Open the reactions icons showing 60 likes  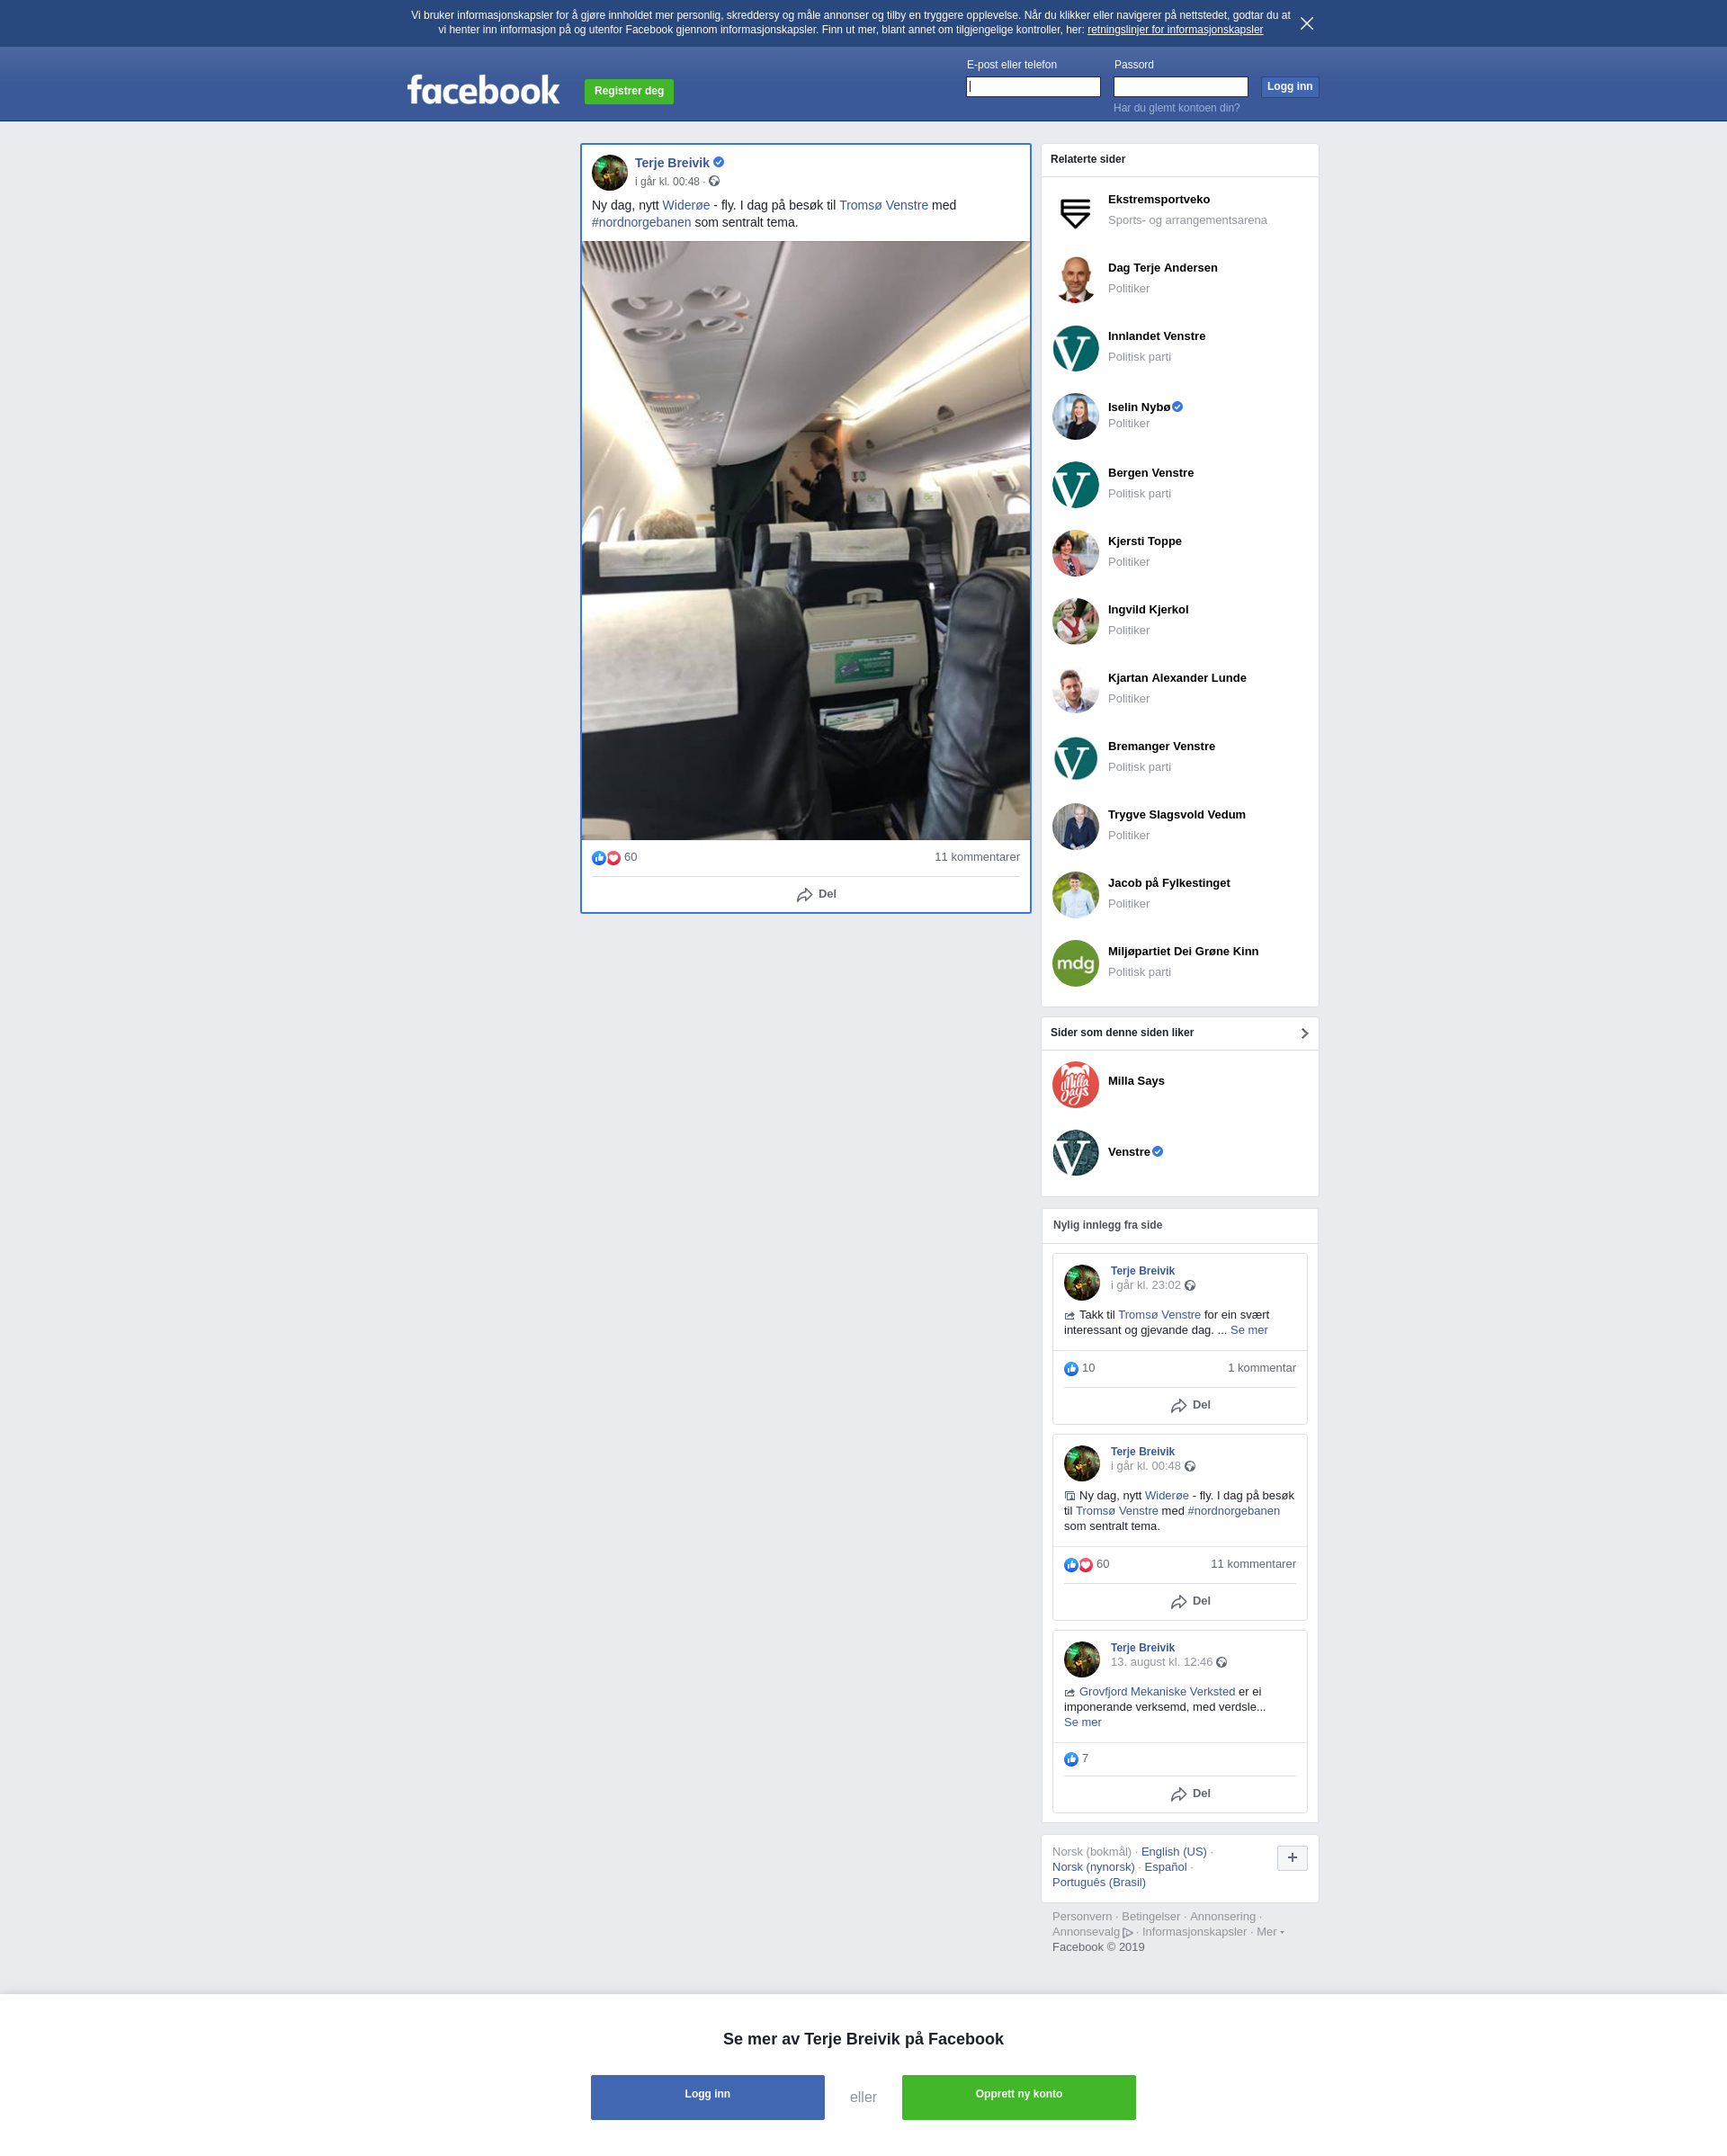tap(606, 858)
